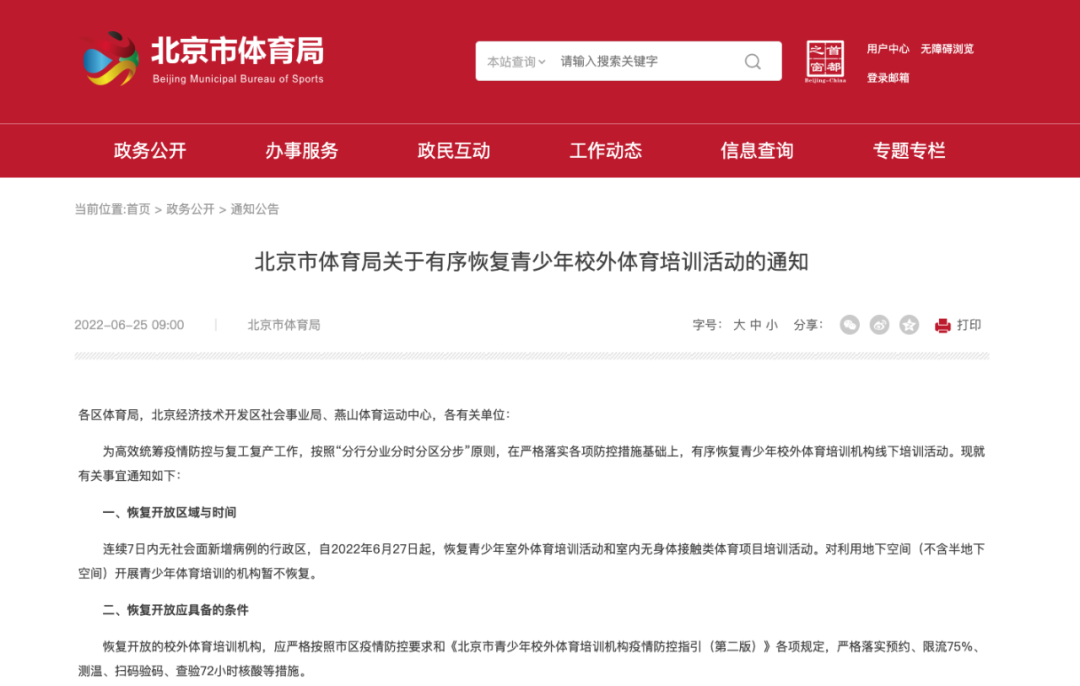Screen dimensions: 1080x686
Task: Click 政务公开 in the breadcrumb
Action: [190, 209]
